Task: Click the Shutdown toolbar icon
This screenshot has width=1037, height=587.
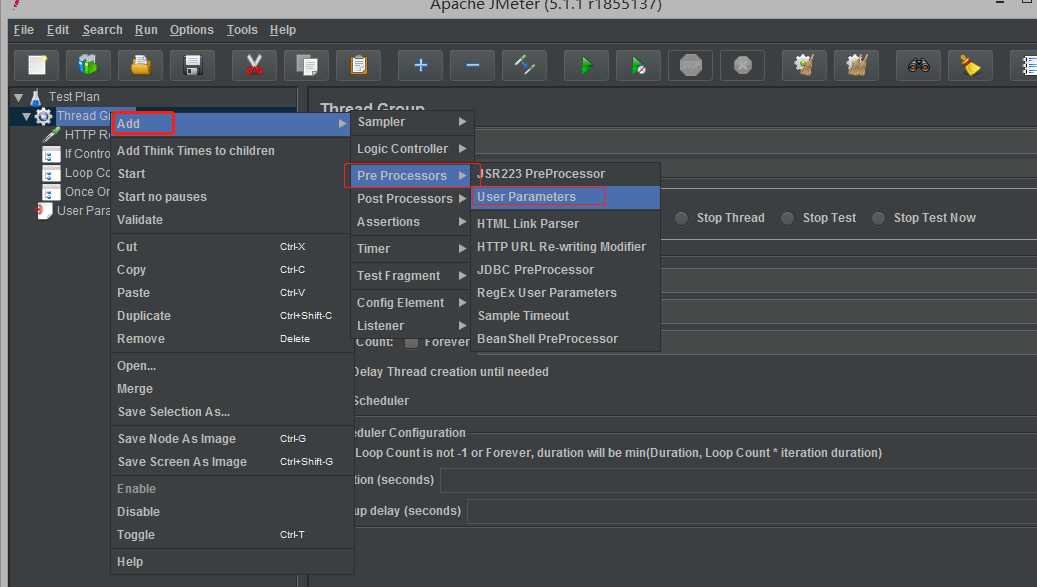Action: 743,65
